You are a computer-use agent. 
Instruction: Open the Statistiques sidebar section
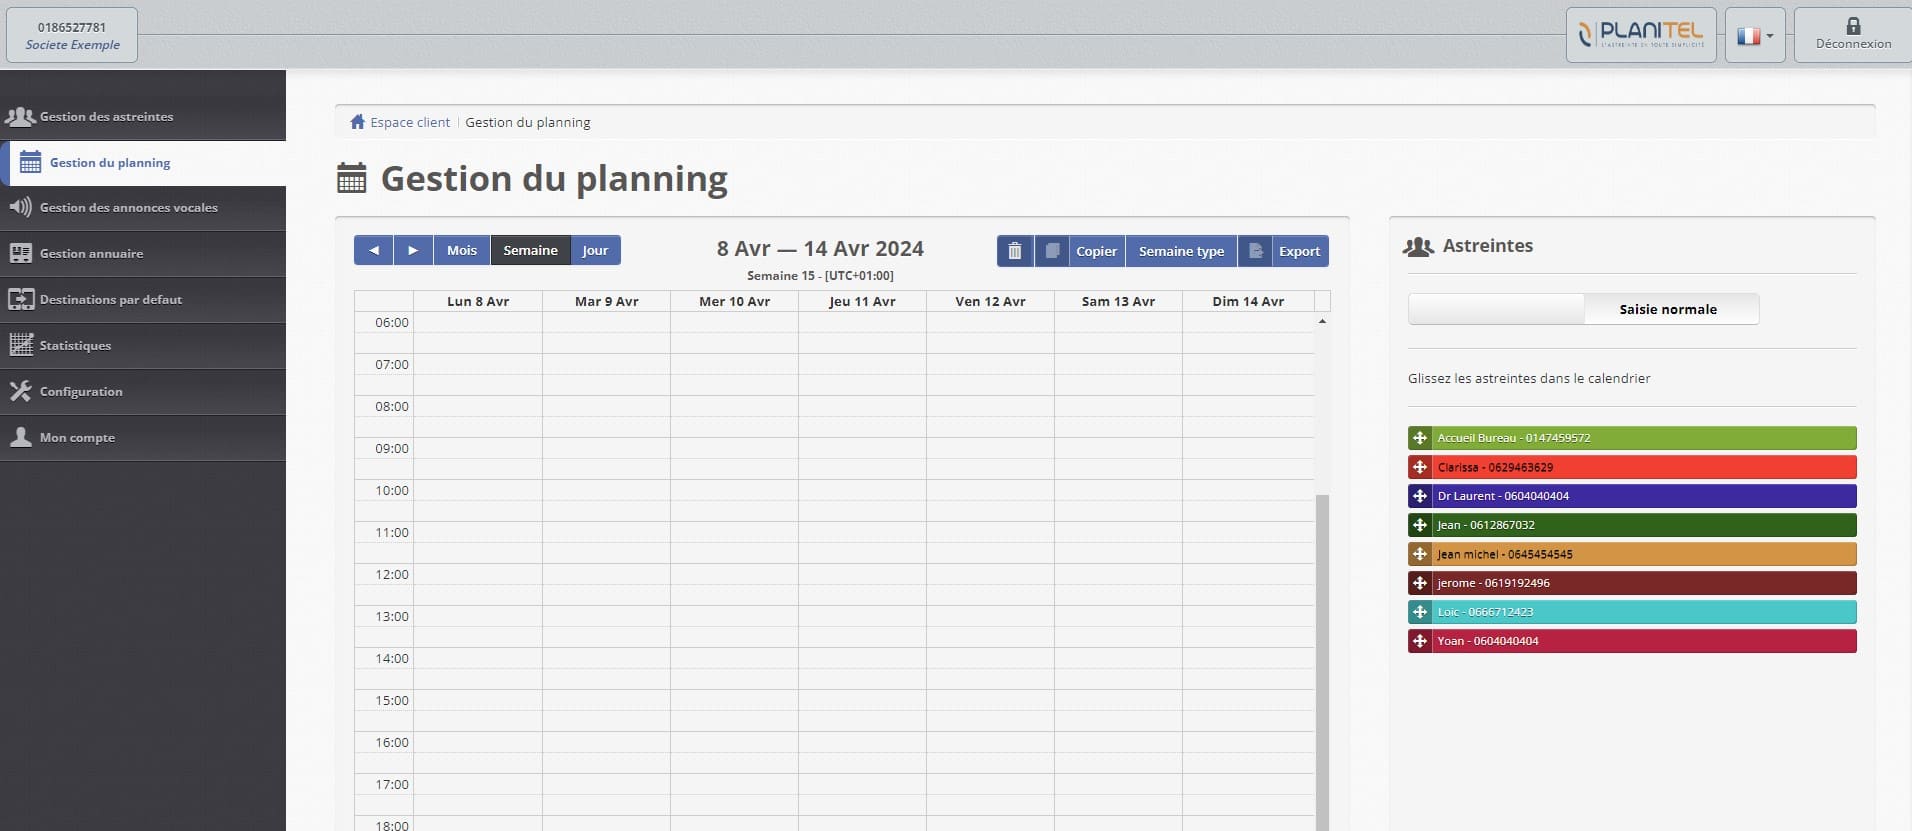click(x=75, y=346)
